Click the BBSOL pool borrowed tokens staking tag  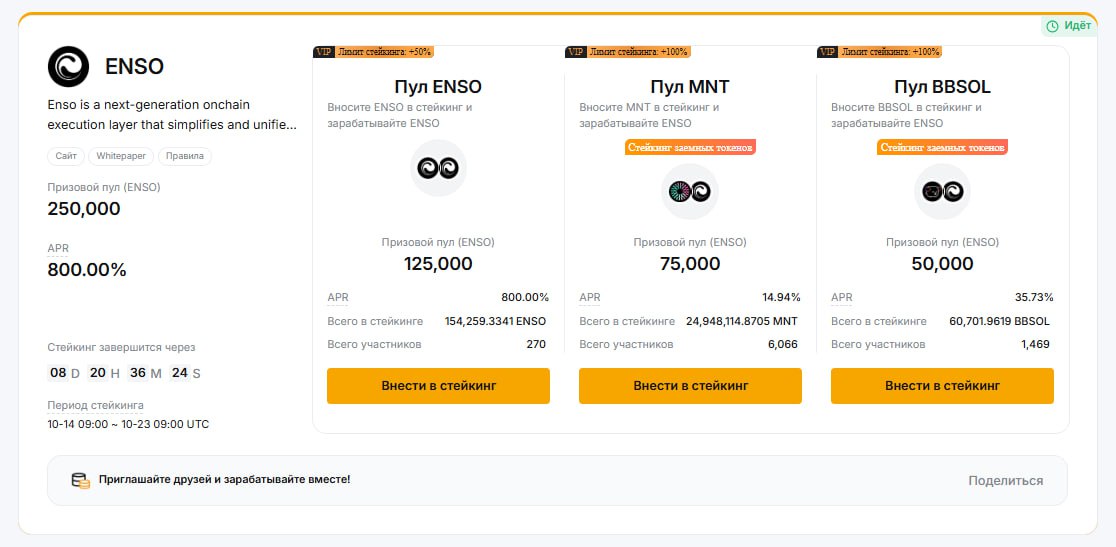[942, 147]
